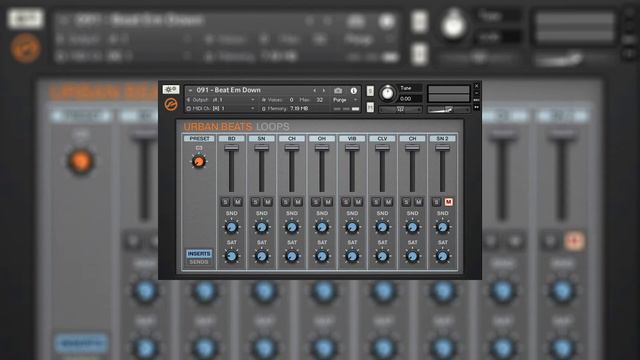Image resolution: width=640 pixels, height=360 pixels.
Task: Show the instrument info icon
Action: (353, 90)
